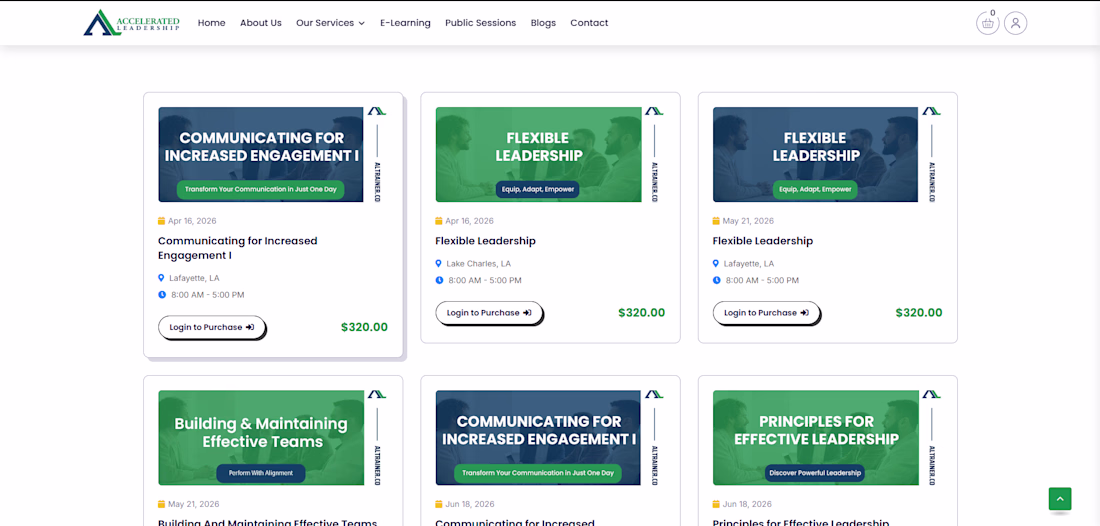Click $320.00 price on Lake Charles card
The image size is (1100, 526).
[x=641, y=313]
